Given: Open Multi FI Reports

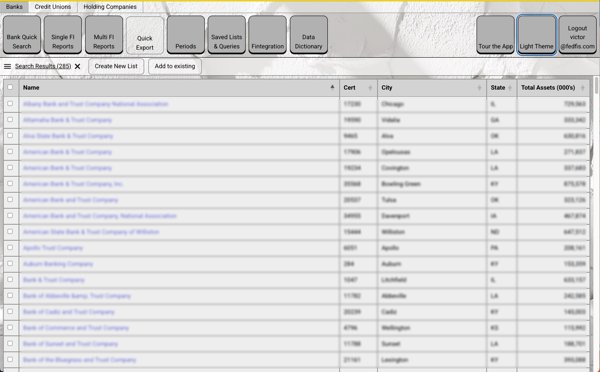Looking at the screenshot, I should [104, 35].
